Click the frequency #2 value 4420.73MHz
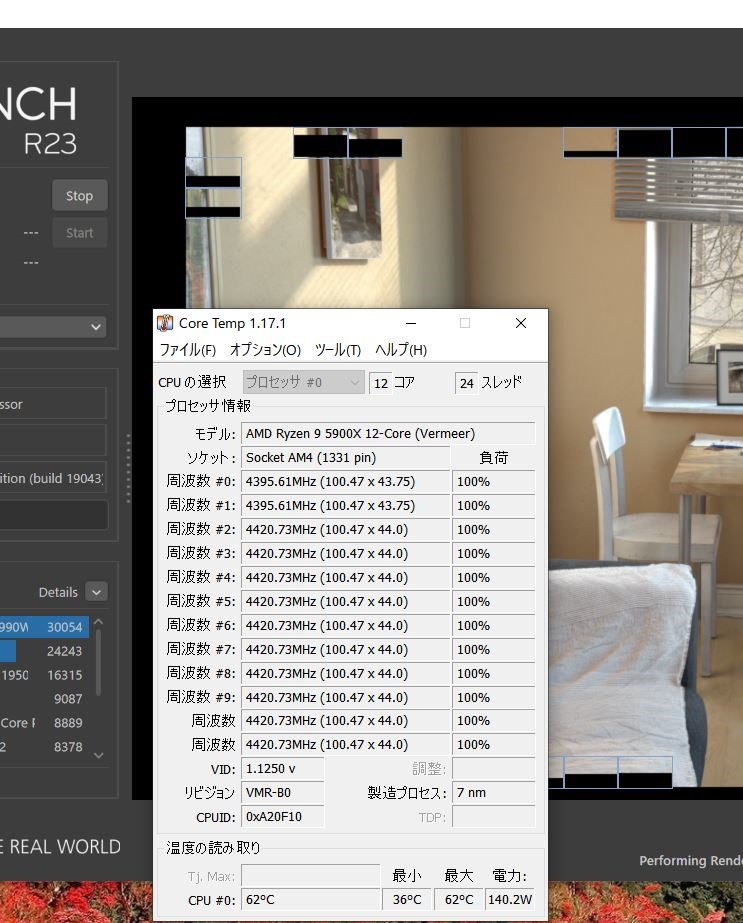 346,530
